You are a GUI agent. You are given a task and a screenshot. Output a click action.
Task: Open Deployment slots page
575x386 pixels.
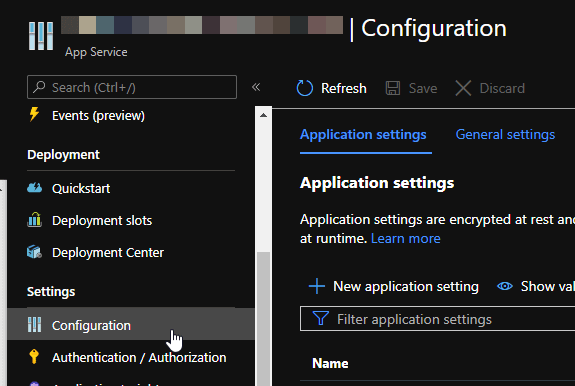click(x=102, y=221)
